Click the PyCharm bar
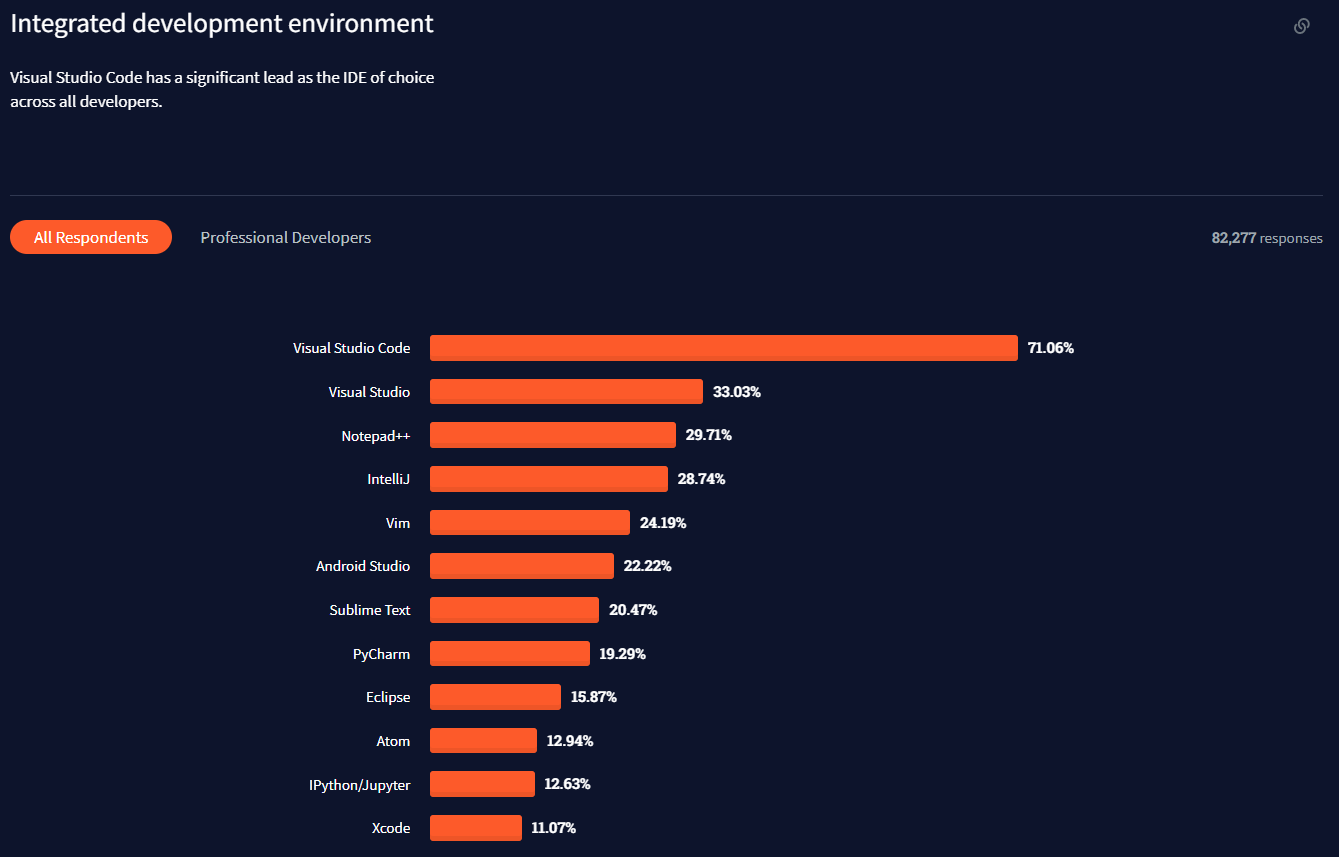 (510, 653)
